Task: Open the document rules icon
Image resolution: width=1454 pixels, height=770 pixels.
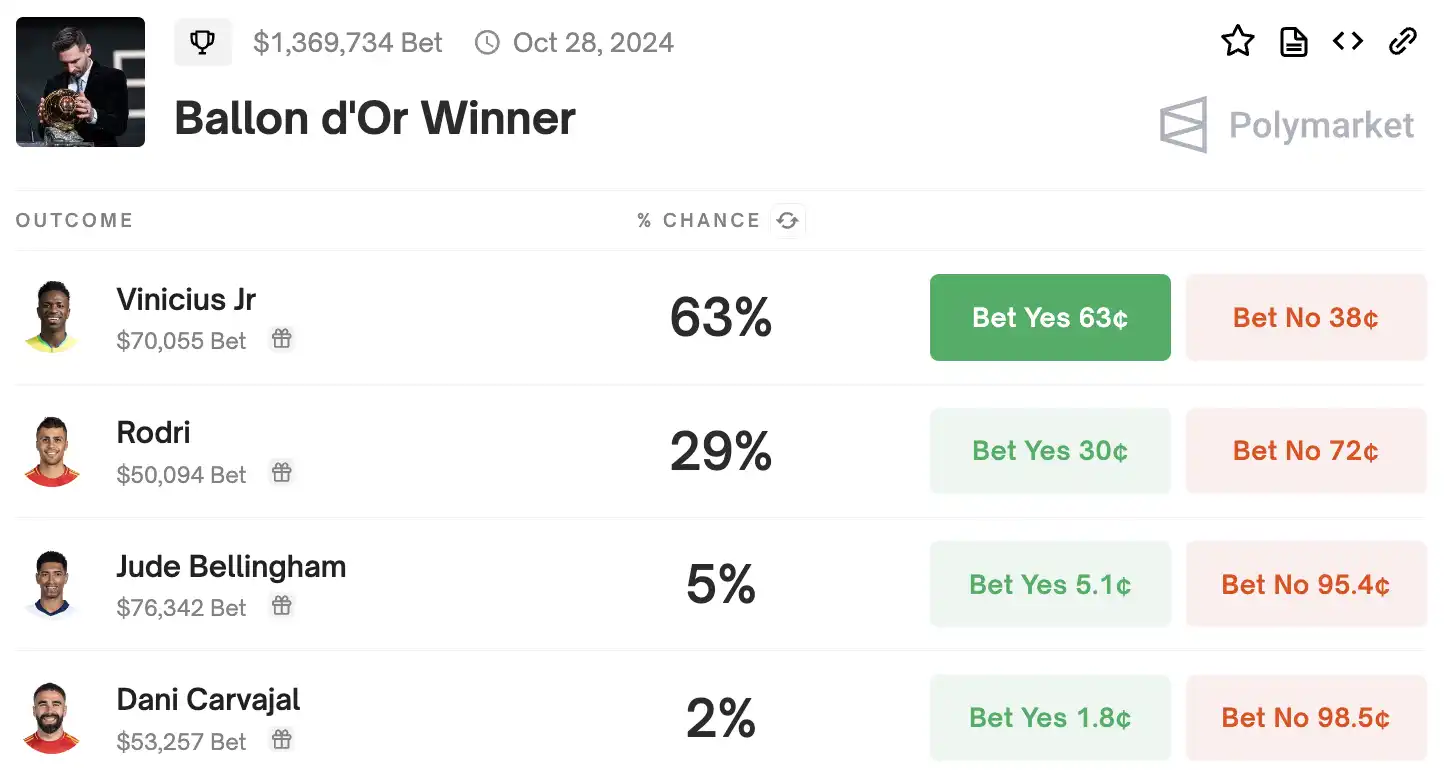Action: 1294,42
